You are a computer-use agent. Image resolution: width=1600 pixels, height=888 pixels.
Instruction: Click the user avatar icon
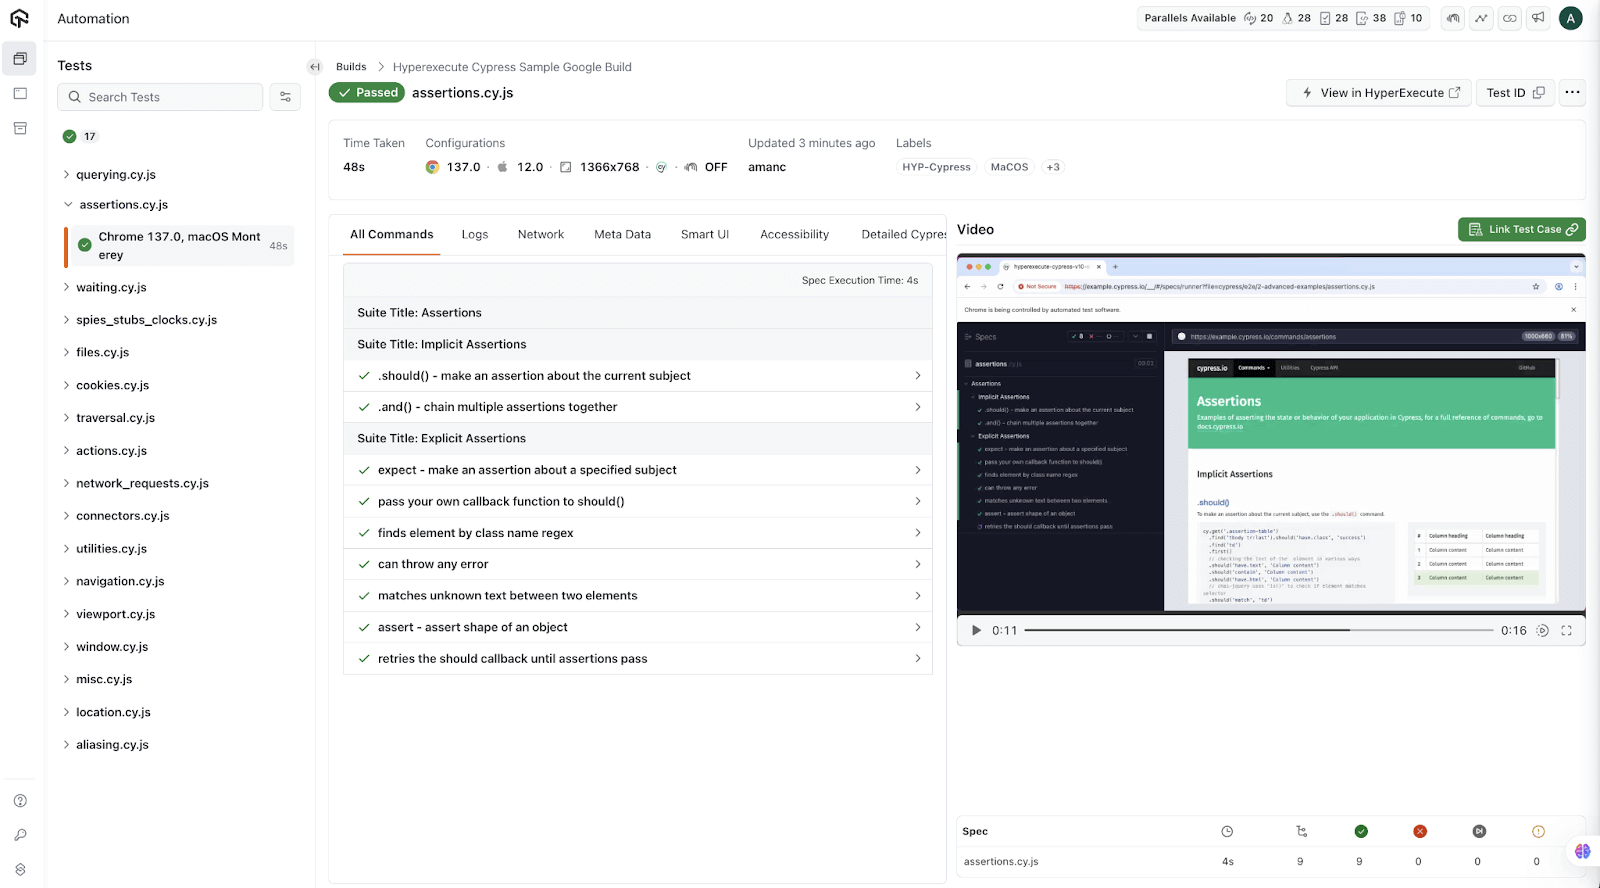1571,18
